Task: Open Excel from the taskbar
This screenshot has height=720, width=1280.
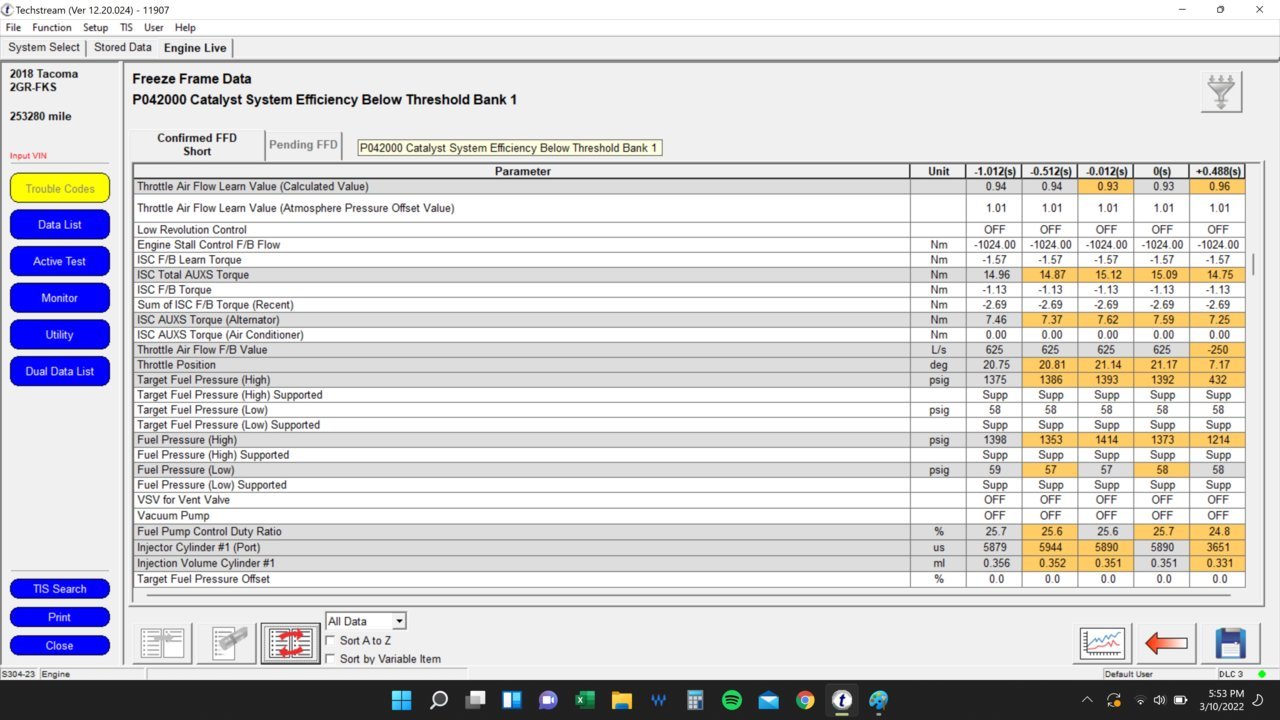Action: tap(585, 700)
